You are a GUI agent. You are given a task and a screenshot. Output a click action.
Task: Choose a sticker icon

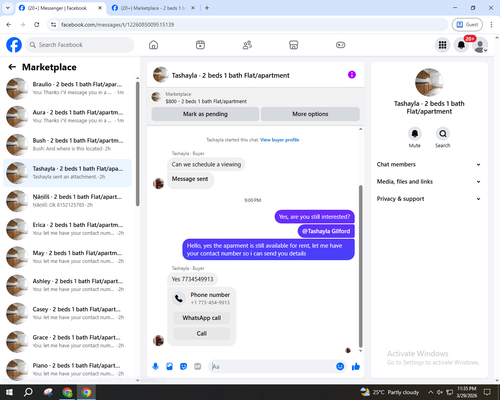pos(183,367)
